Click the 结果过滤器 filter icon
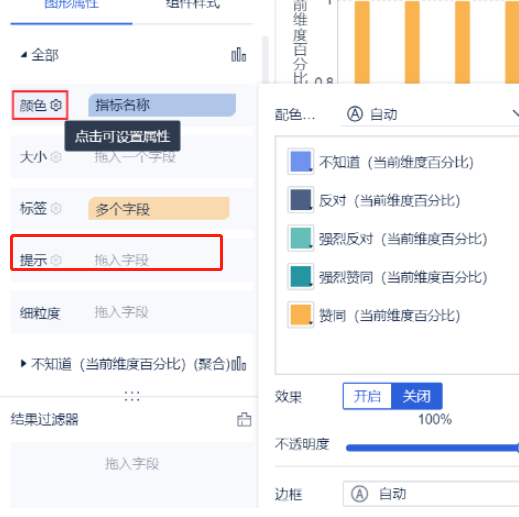Screen dimensions: 519x517 click(244, 420)
